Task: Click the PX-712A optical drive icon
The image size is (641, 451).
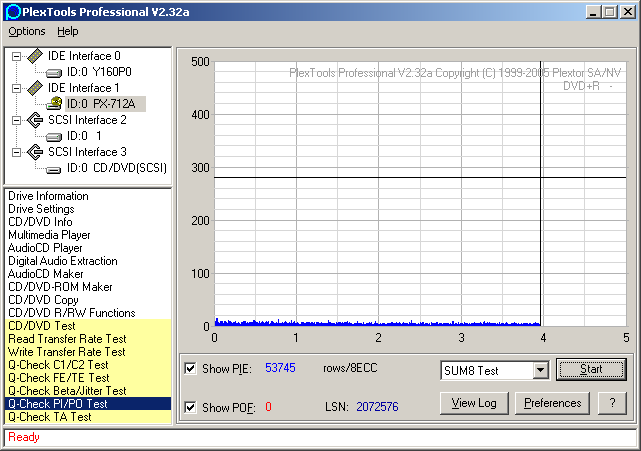Action: click(54, 104)
